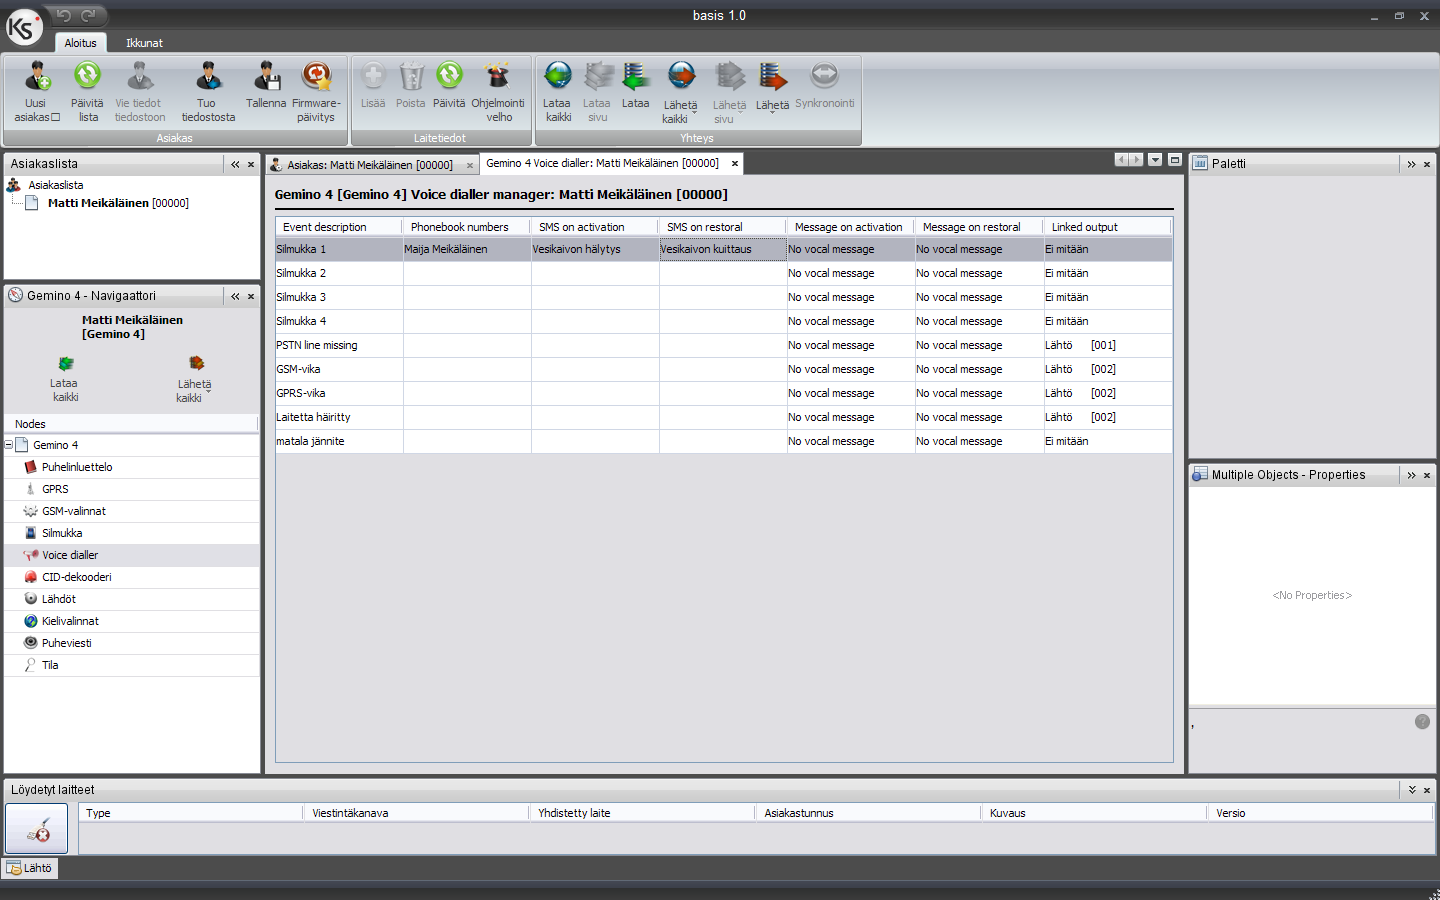Click the Versio column header
This screenshot has height=900, width=1440.
[x=1320, y=813]
